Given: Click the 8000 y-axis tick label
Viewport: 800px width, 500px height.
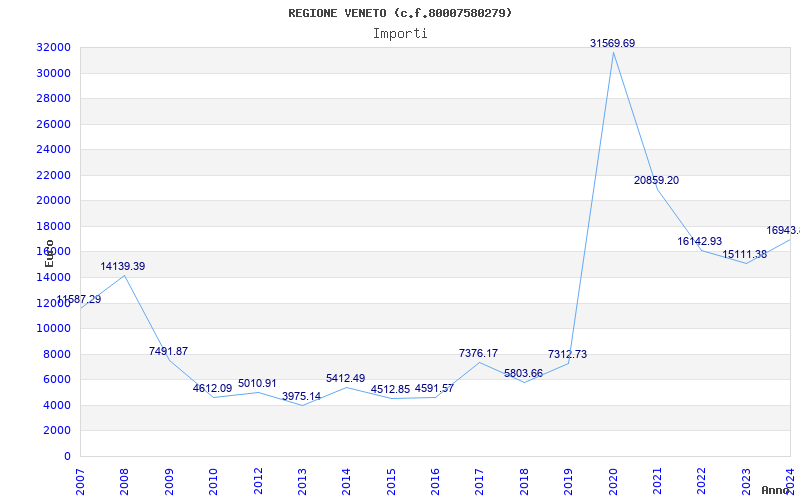Looking at the screenshot, I should point(56,354).
